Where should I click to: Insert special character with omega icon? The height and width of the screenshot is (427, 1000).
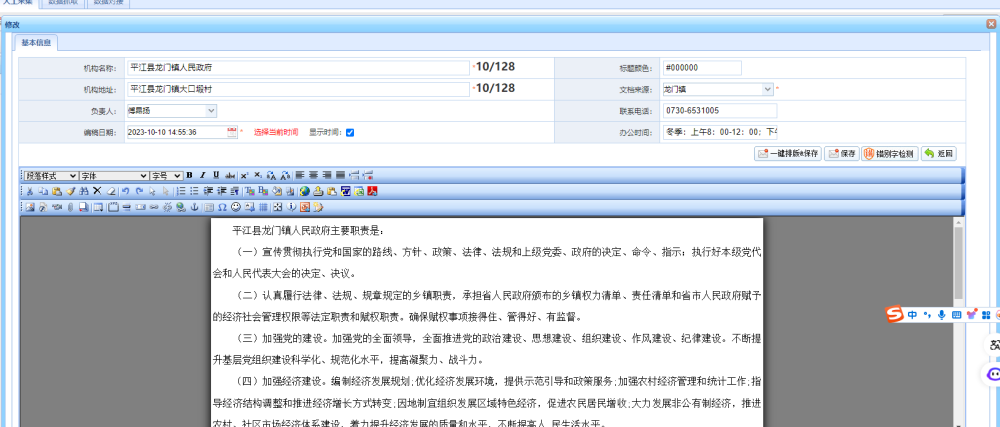click(222, 207)
